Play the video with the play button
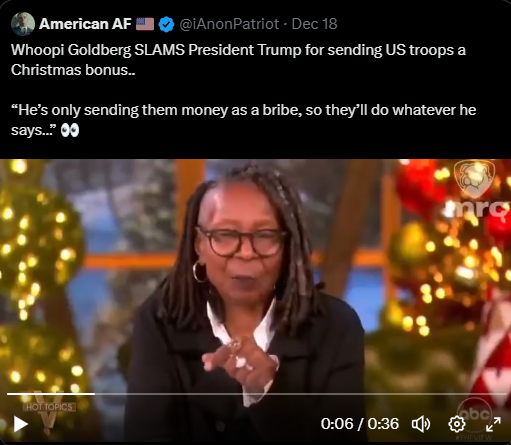Image resolution: width=511 pixels, height=445 pixels. point(21,424)
